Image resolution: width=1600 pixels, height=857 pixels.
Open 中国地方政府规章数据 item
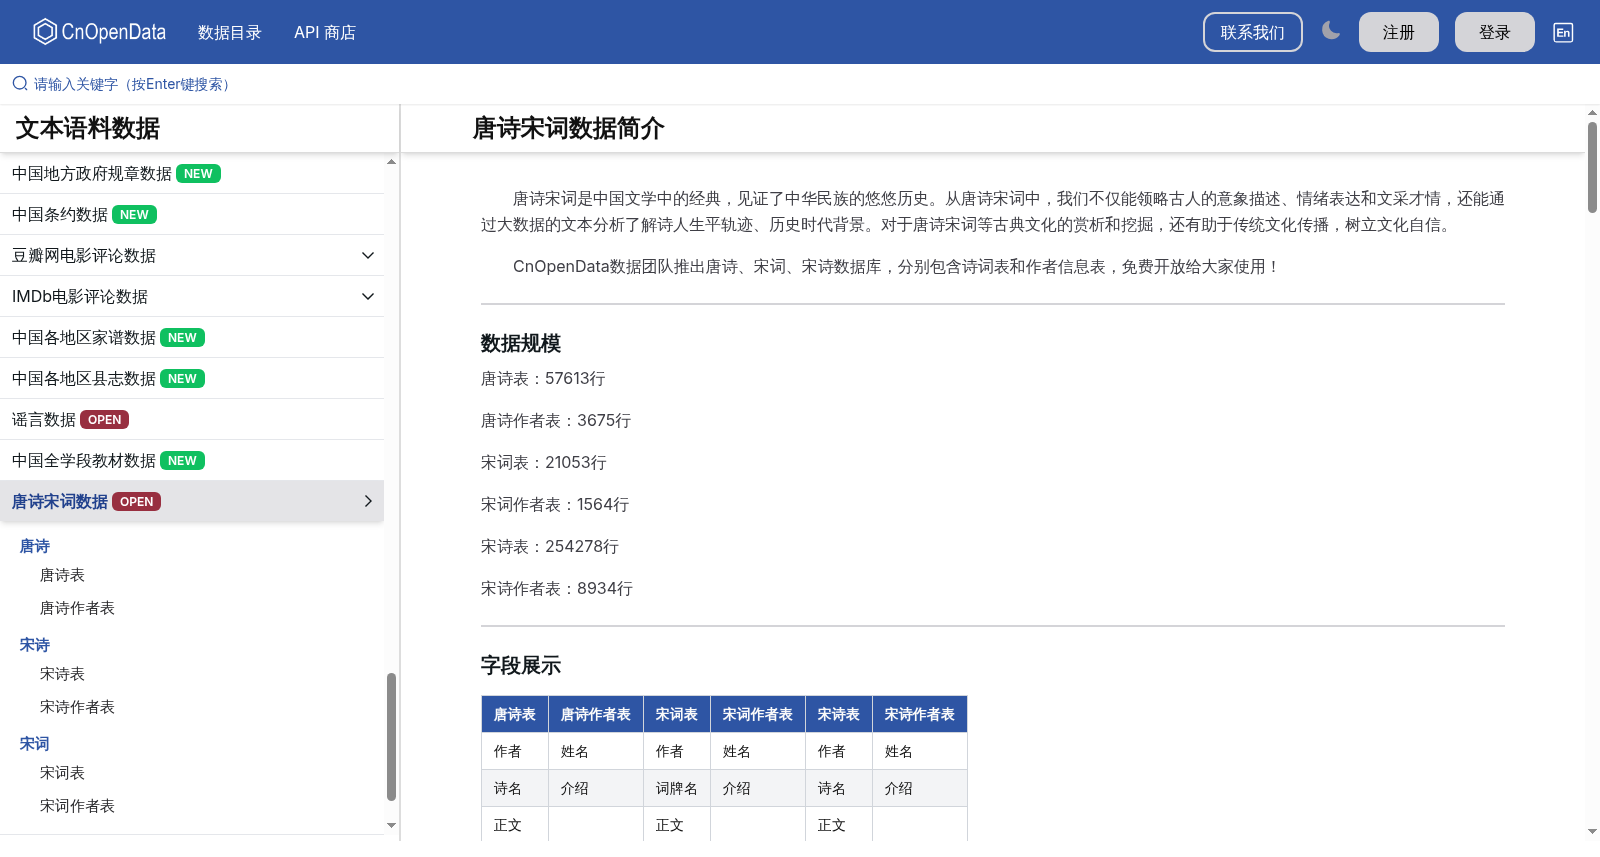192,173
